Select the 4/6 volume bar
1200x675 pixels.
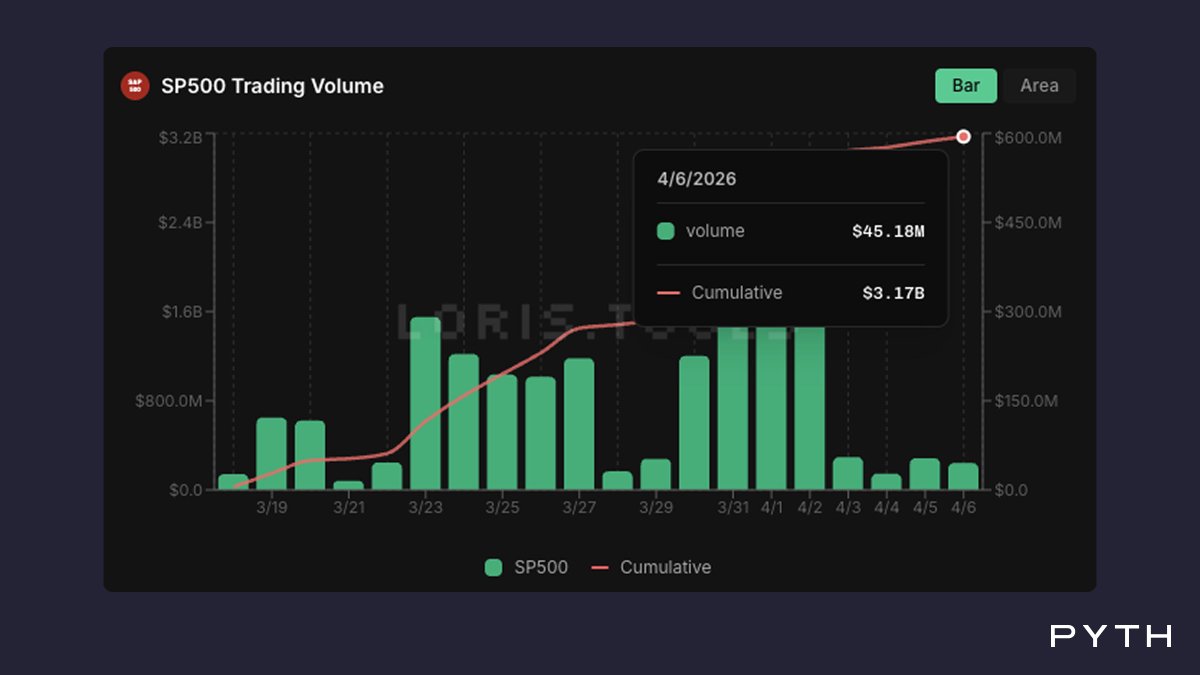[963, 476]
